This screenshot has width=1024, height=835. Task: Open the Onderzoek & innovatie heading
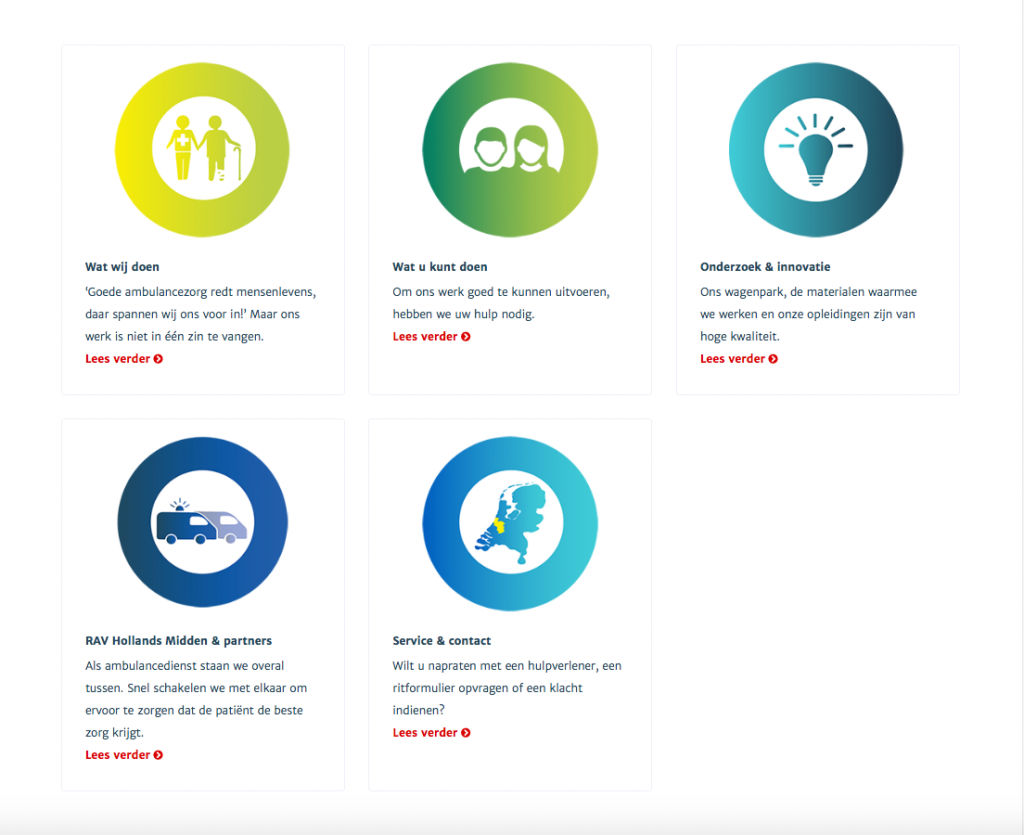tap(765, 267)
